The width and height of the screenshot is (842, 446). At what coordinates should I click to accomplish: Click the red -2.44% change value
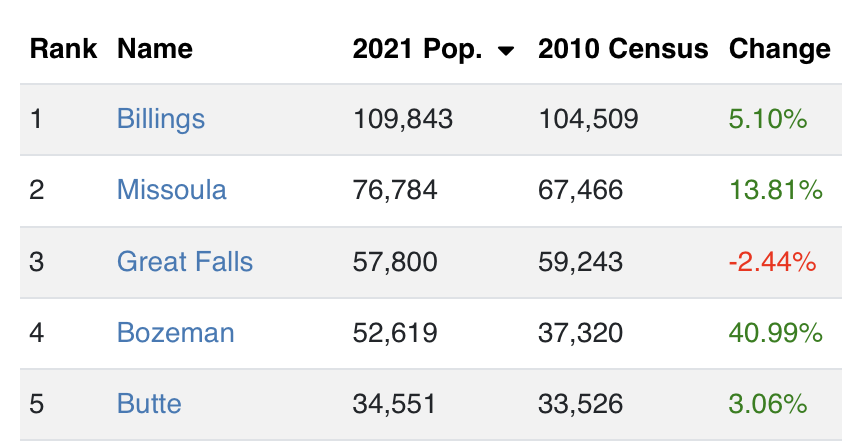772,262
